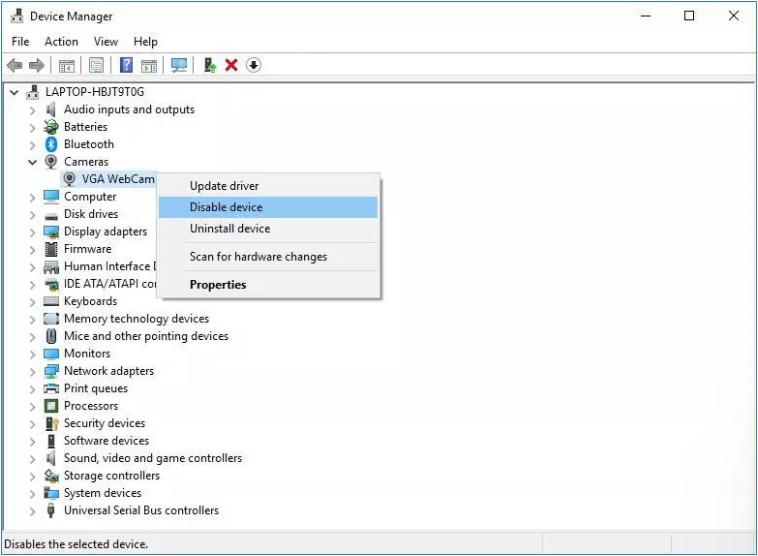Open the View menu
The image size is (758, 556).
(x=106, y=42)
